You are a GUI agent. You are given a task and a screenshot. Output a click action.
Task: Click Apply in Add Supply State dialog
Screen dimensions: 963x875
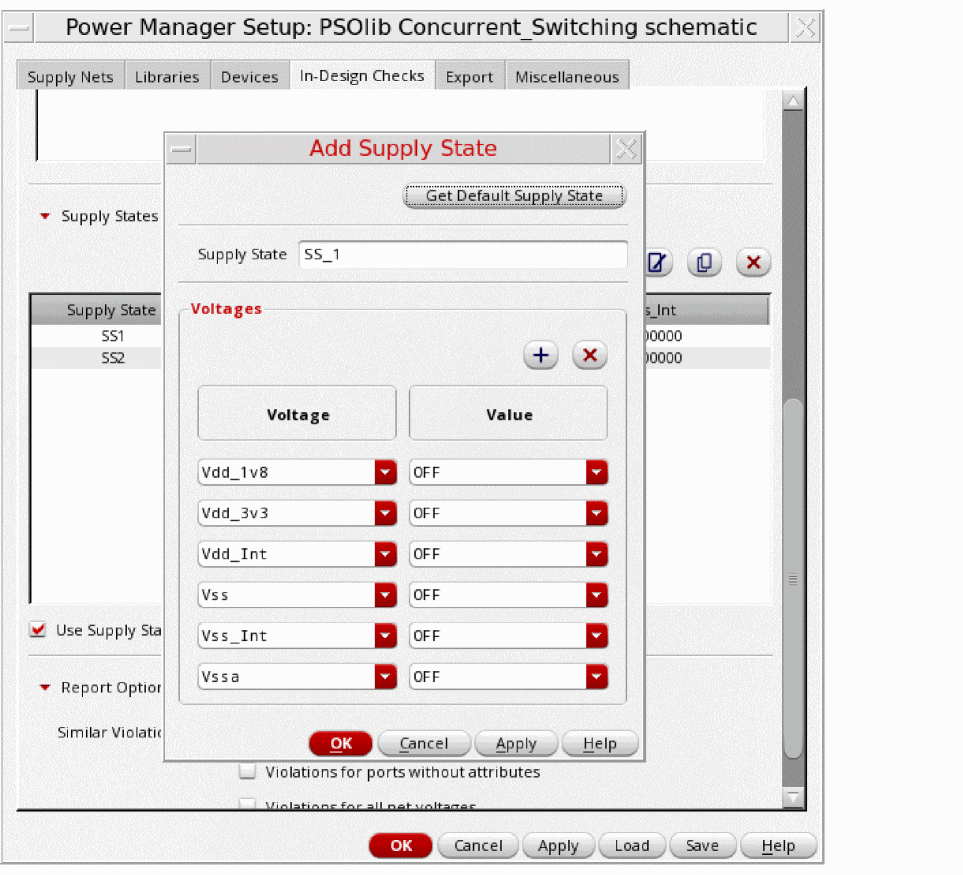click(x=516, y=744)
